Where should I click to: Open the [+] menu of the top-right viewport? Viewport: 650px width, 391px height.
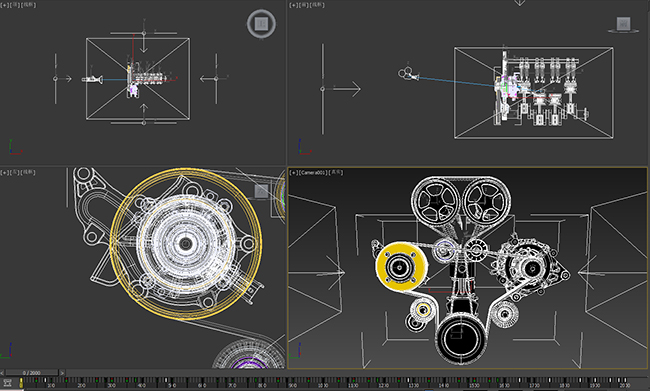click(x=293, y=5)
